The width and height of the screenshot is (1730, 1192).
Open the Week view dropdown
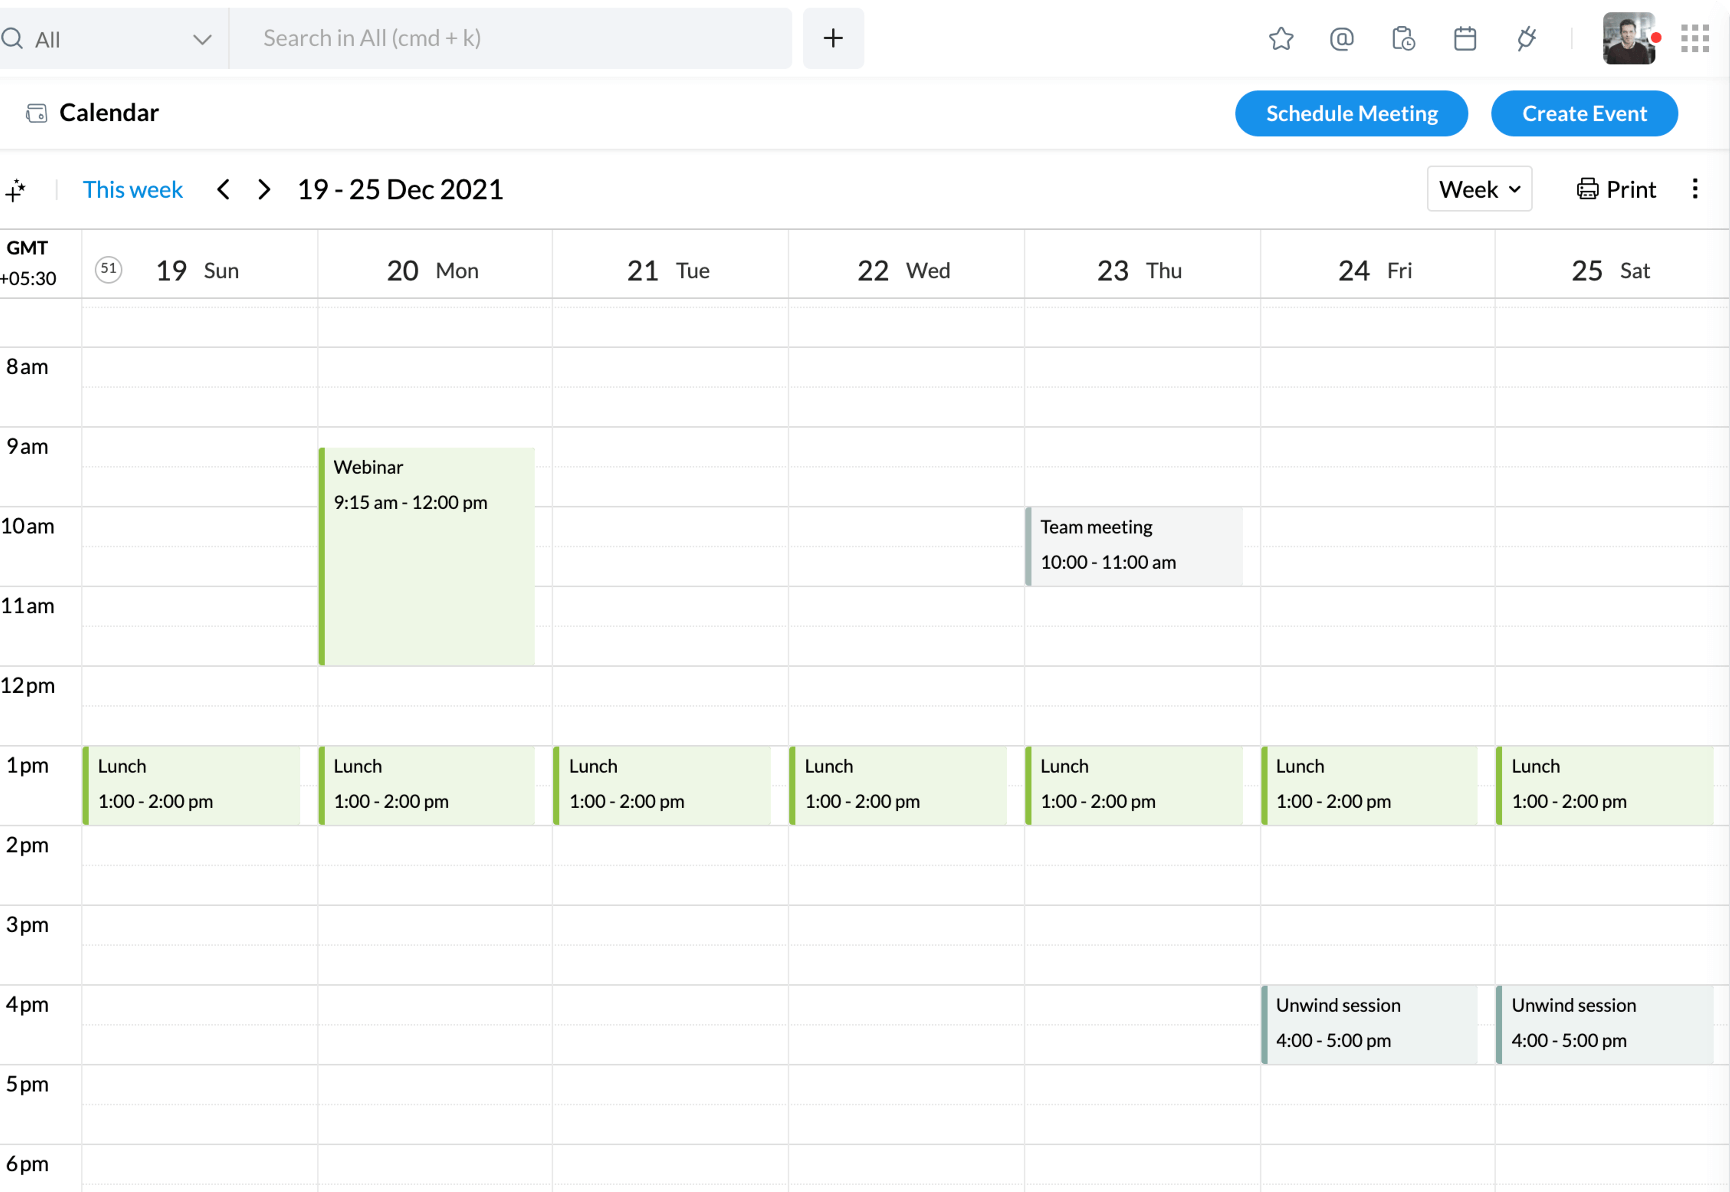pos(1479,188)
